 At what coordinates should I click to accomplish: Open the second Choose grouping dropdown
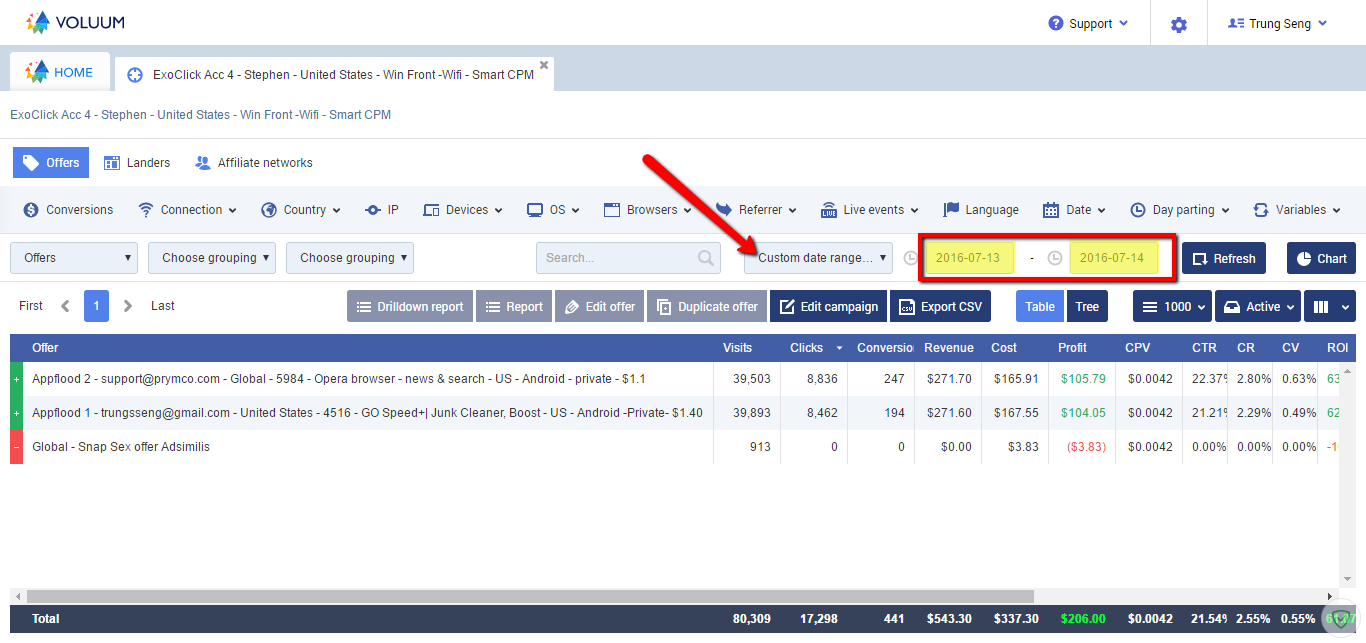(x=350, y=258)
